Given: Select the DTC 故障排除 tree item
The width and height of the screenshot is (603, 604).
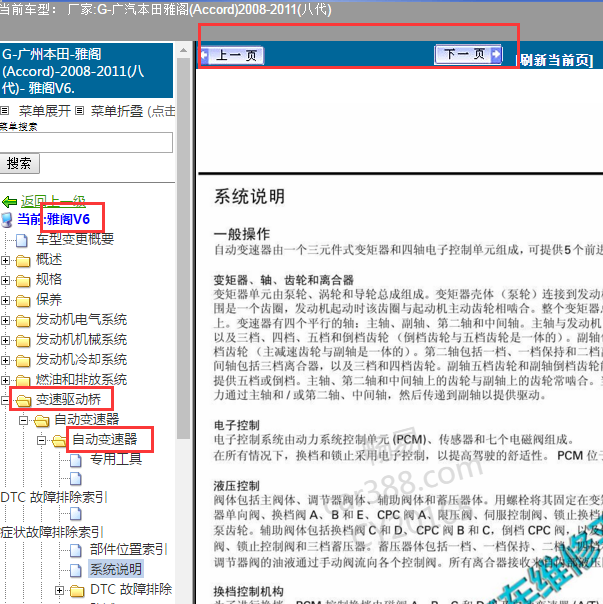Looking at the screenshot, I should pos(131,589).
